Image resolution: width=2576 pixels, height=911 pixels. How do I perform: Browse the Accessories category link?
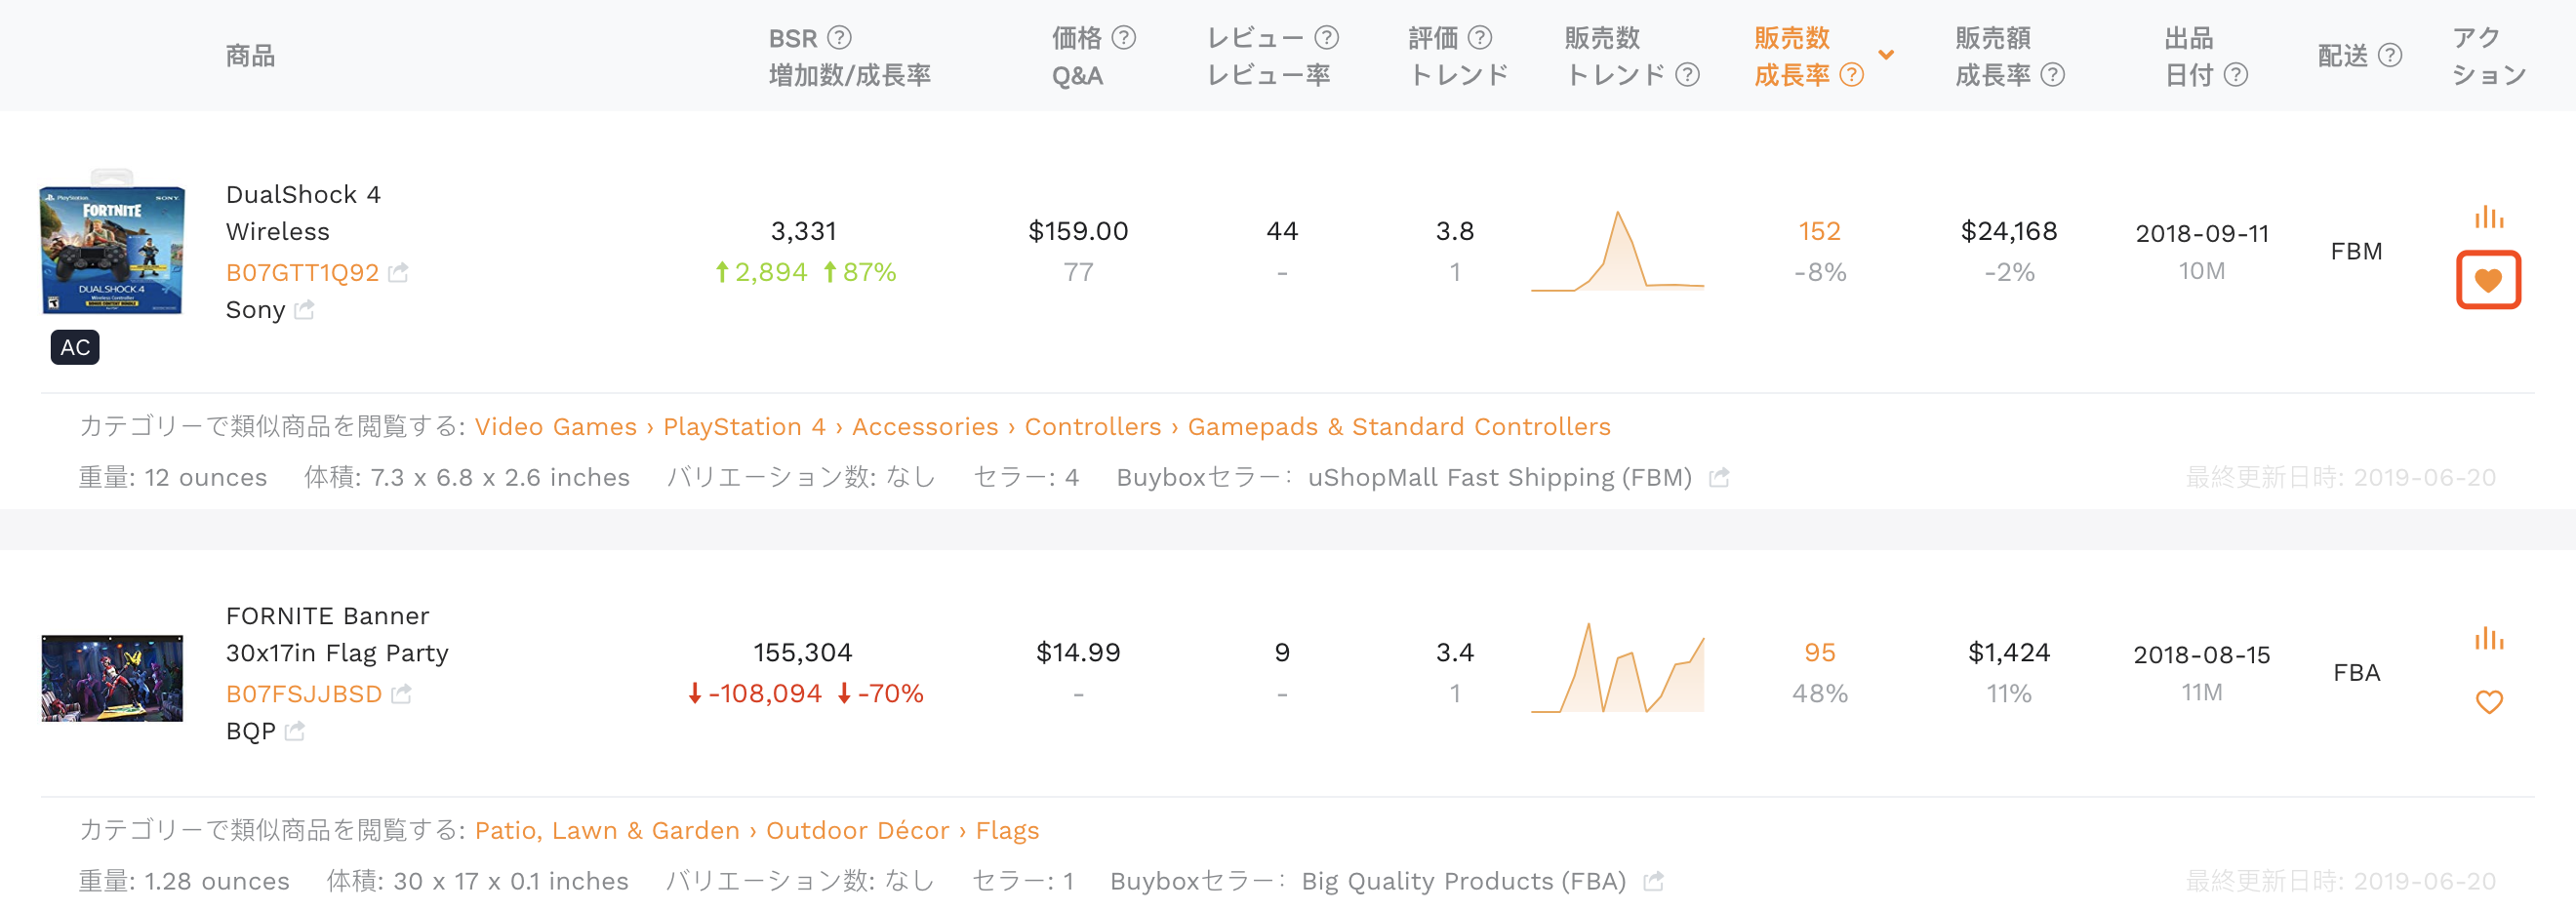(925, 427)
